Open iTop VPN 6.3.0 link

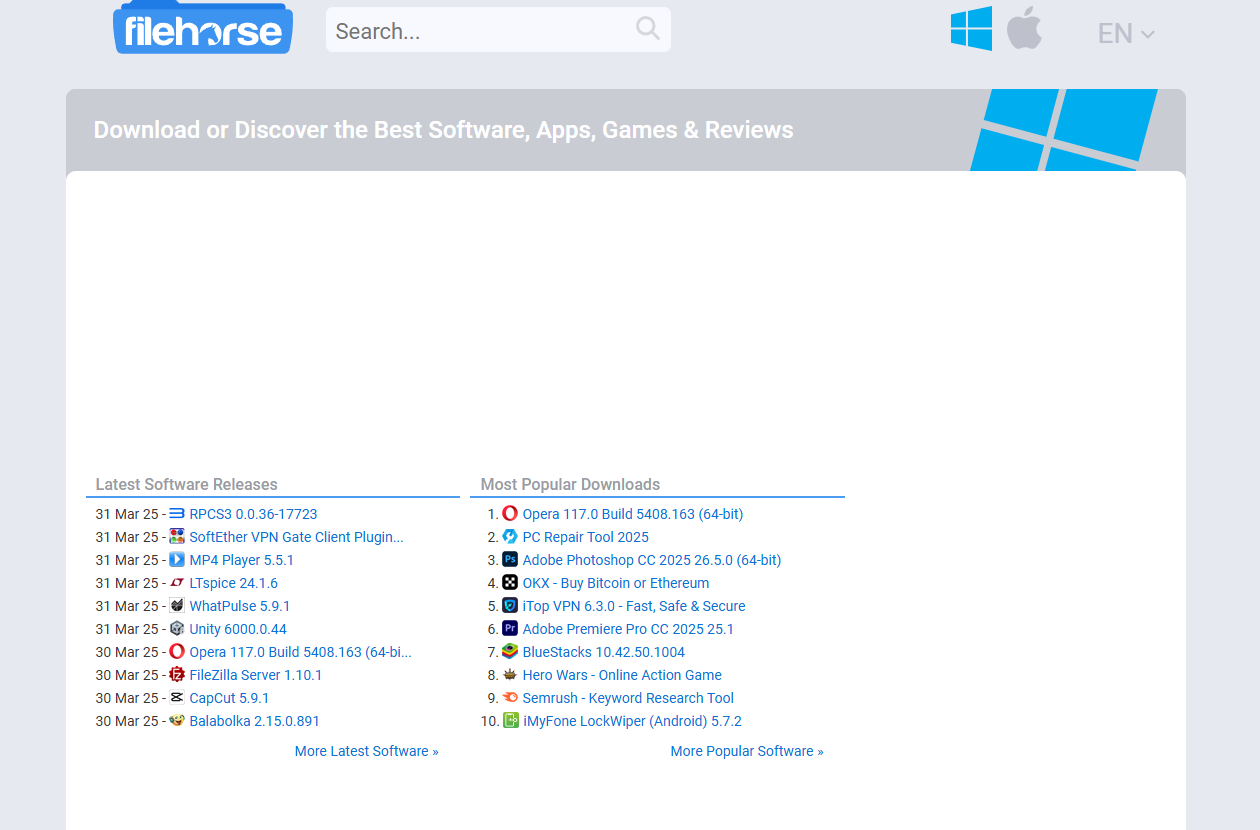[x=634, y=606]
